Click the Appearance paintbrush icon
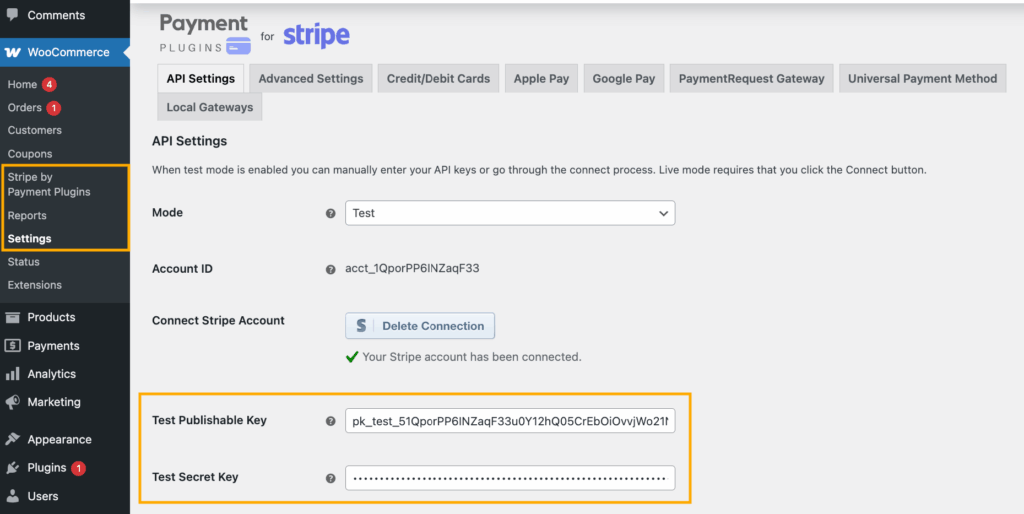 click(12, 440)
